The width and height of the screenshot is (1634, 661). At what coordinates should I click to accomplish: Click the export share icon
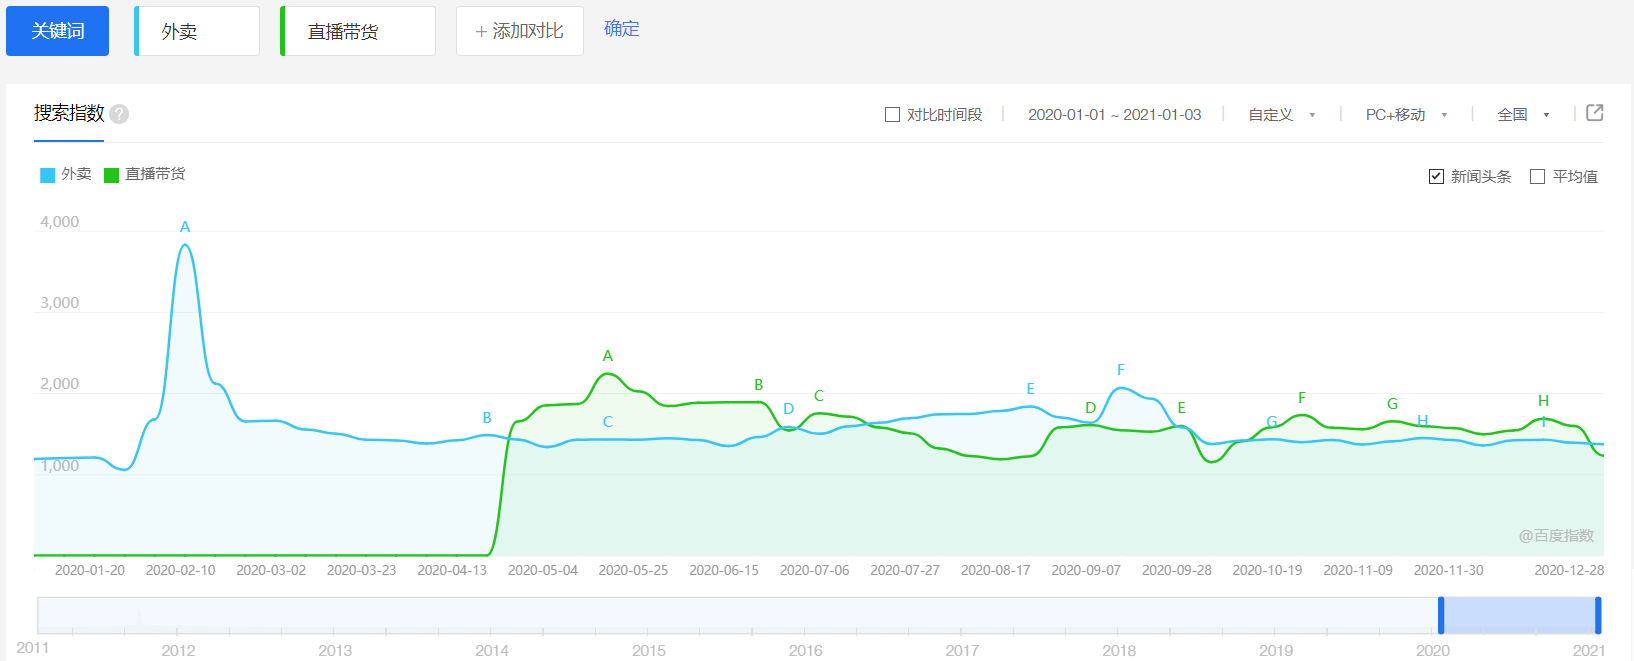coord(1595,113)
